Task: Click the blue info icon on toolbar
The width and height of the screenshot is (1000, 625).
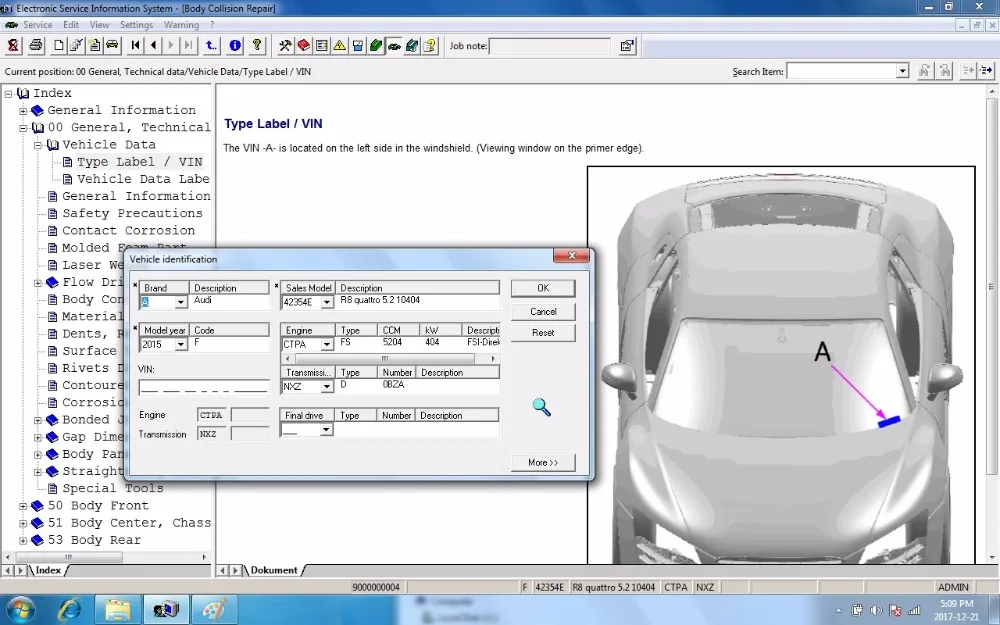Action: (x=233, y=45)
